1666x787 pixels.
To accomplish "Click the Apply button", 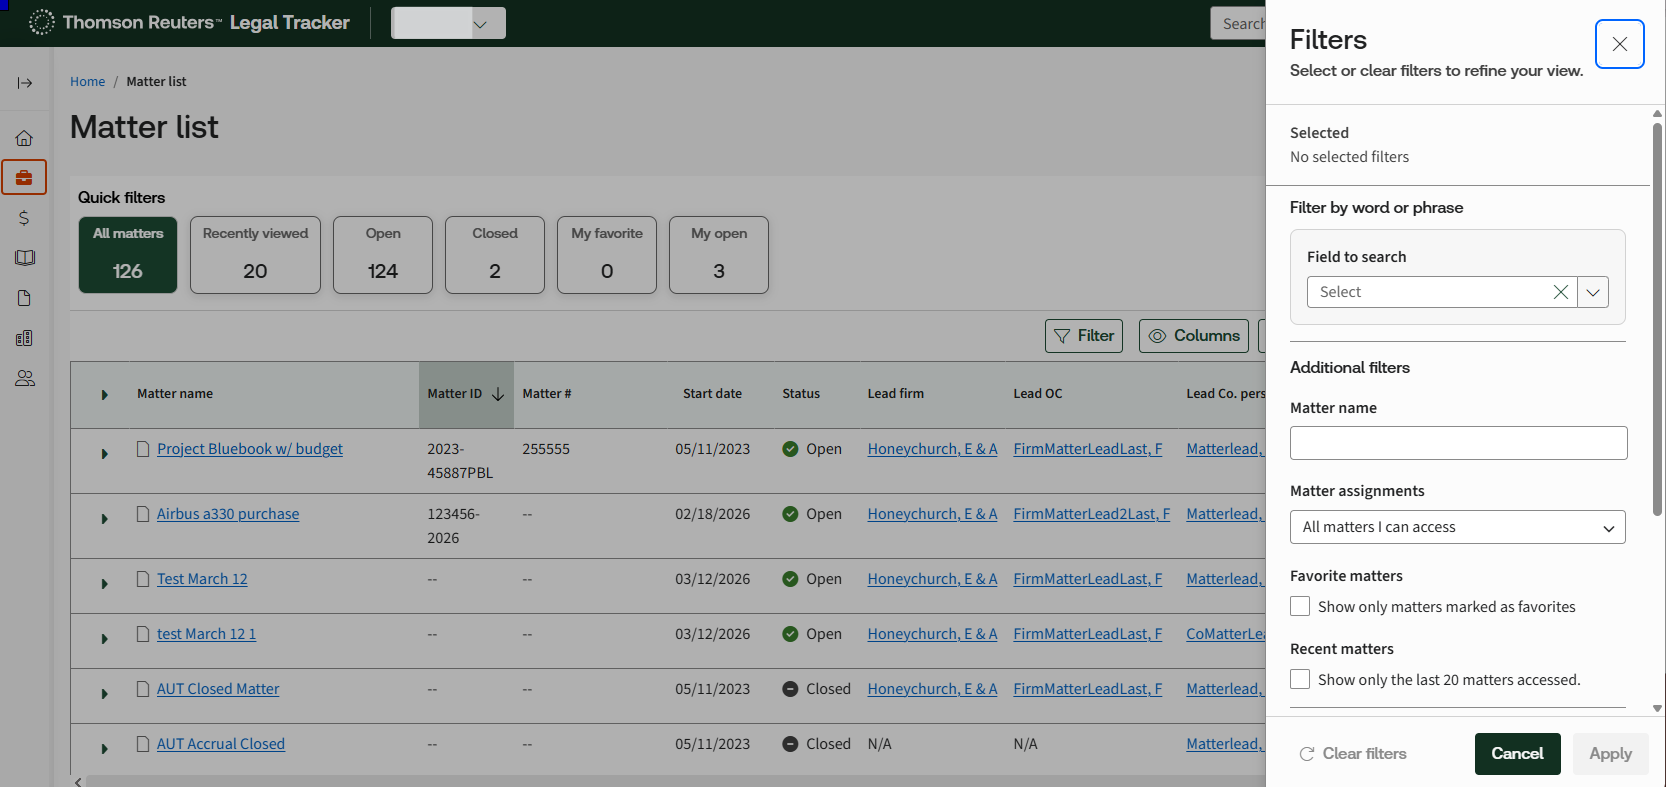I will point(1610,754).
